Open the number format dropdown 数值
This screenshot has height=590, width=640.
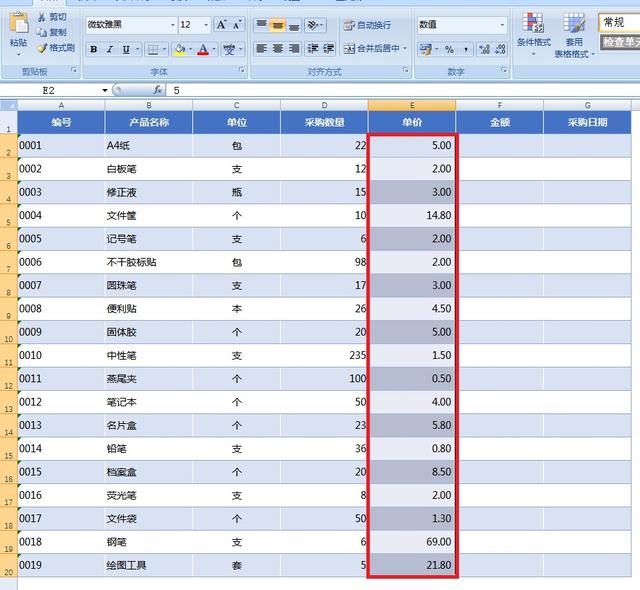tap(502, 24)
